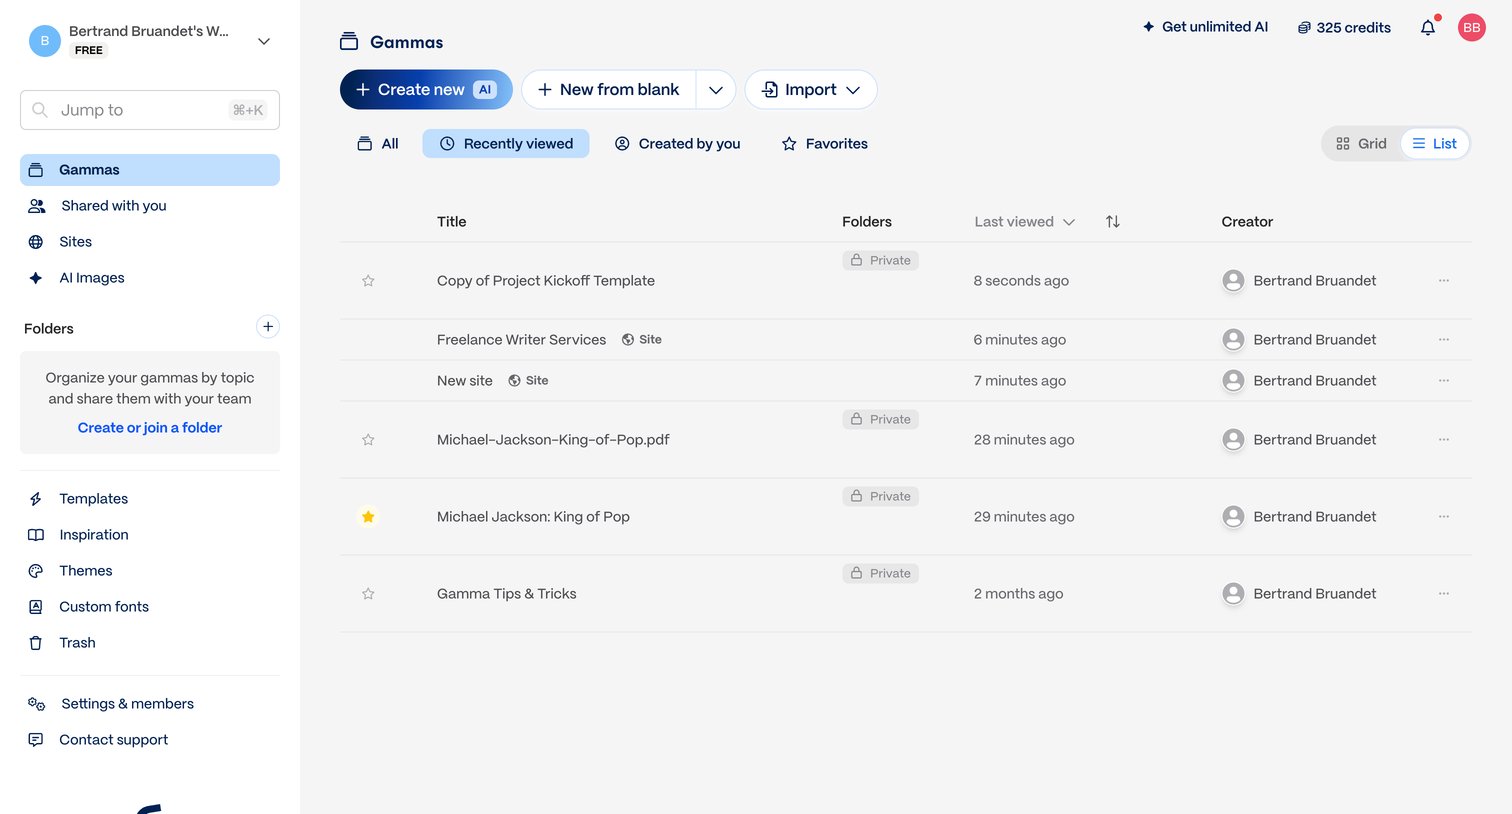Focus the Jump to search field

coord(150,110)
